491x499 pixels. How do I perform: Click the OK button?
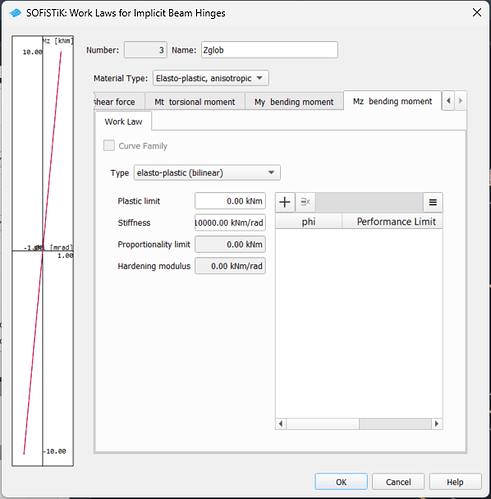[341, 482]
